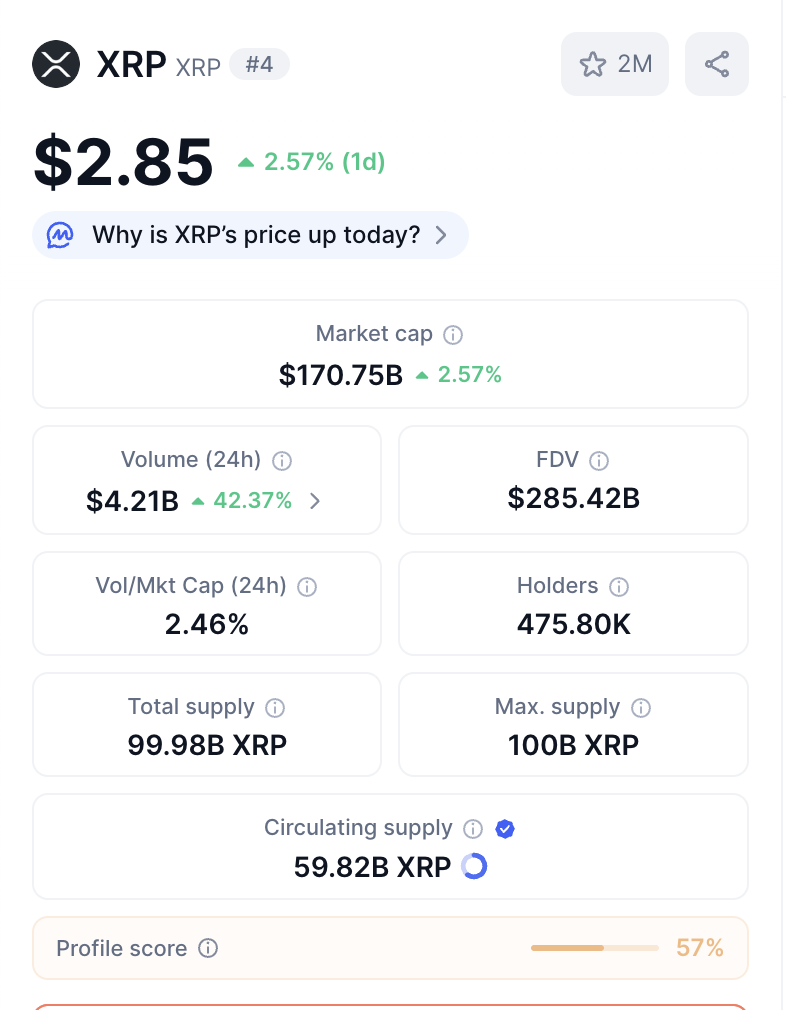The width and height of the screenshot is (786, 1010).
Task: Click the verified circulating supply badge
Action: (505, 829)
